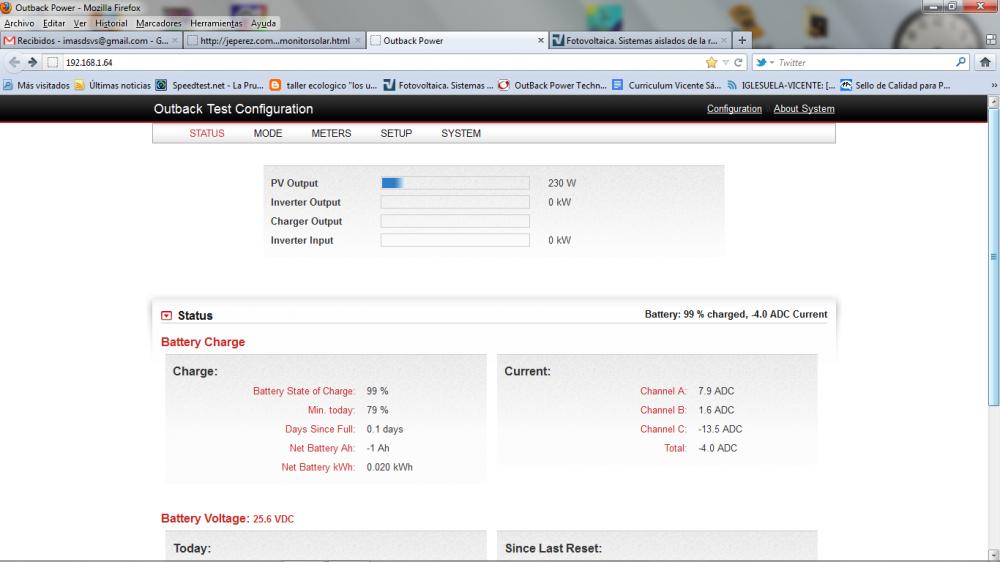Open the Archivo menu

(19, 23)
